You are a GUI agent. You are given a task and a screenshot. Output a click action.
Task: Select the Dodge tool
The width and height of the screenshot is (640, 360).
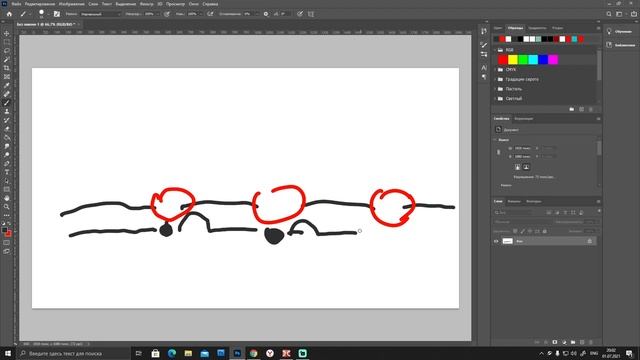coord(7,155)
